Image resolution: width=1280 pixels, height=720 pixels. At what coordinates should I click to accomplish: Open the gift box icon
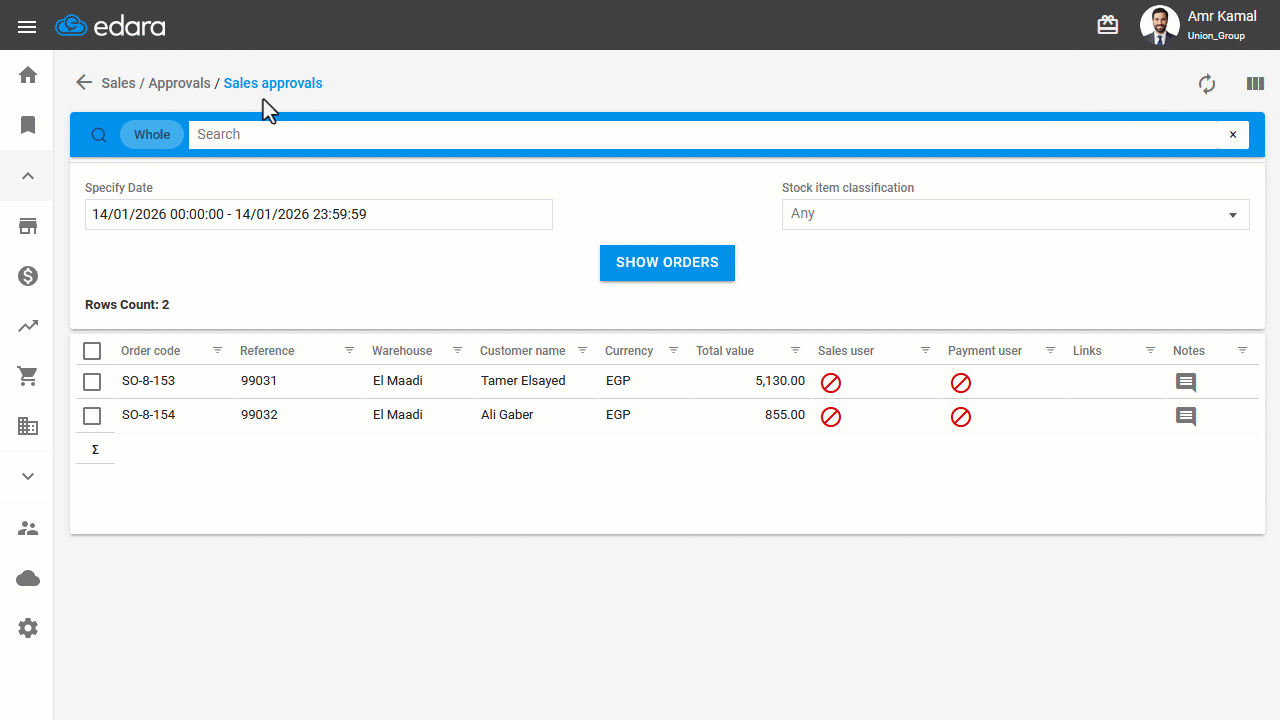pos(1108,25)
